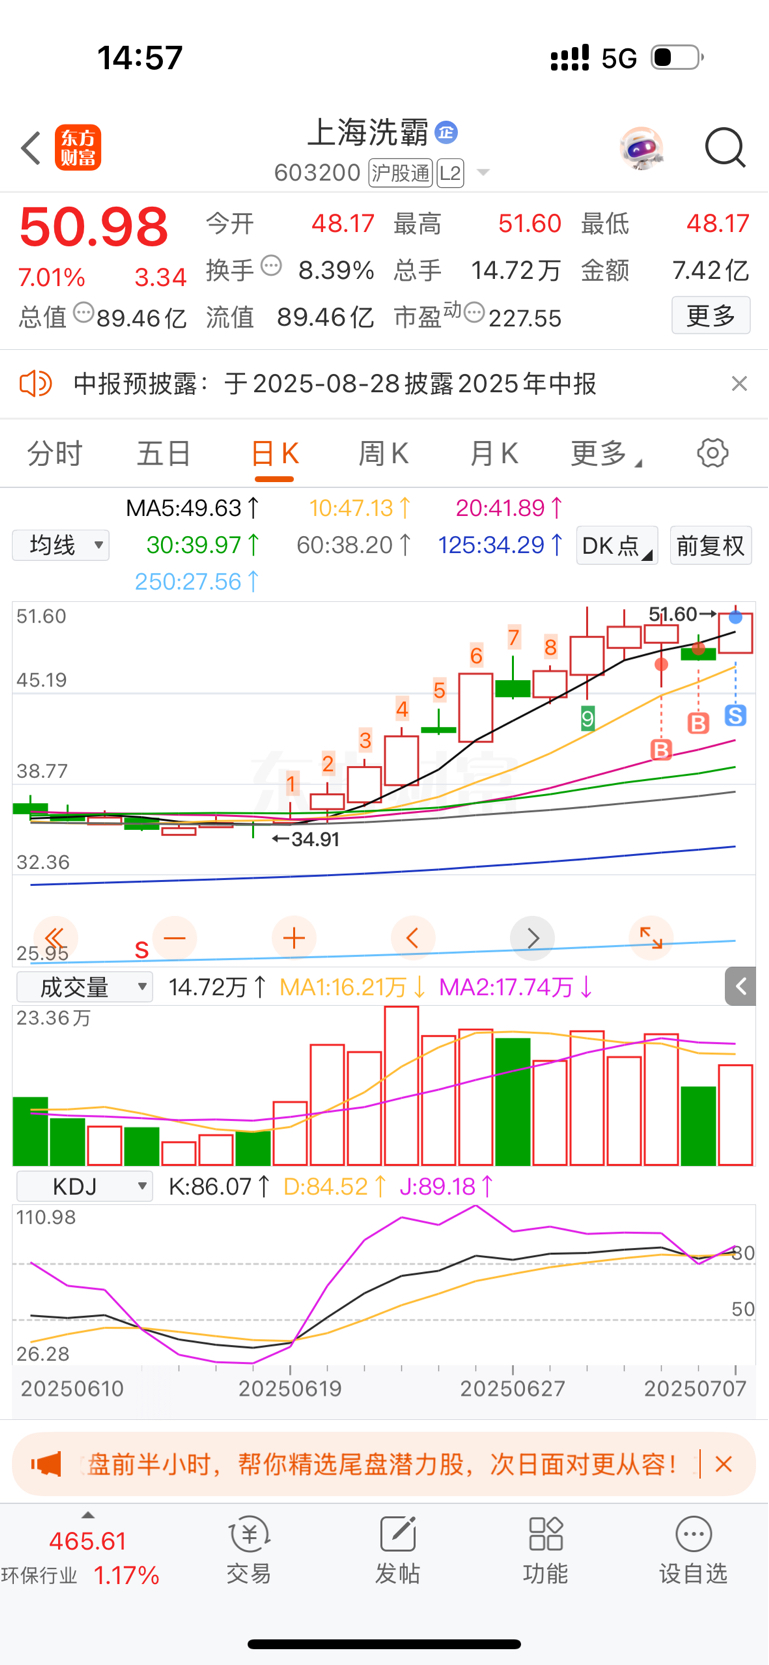This screenshot has width=769, height=1665.
Task: Switch to 五日 tab
Action: (164, 453)
